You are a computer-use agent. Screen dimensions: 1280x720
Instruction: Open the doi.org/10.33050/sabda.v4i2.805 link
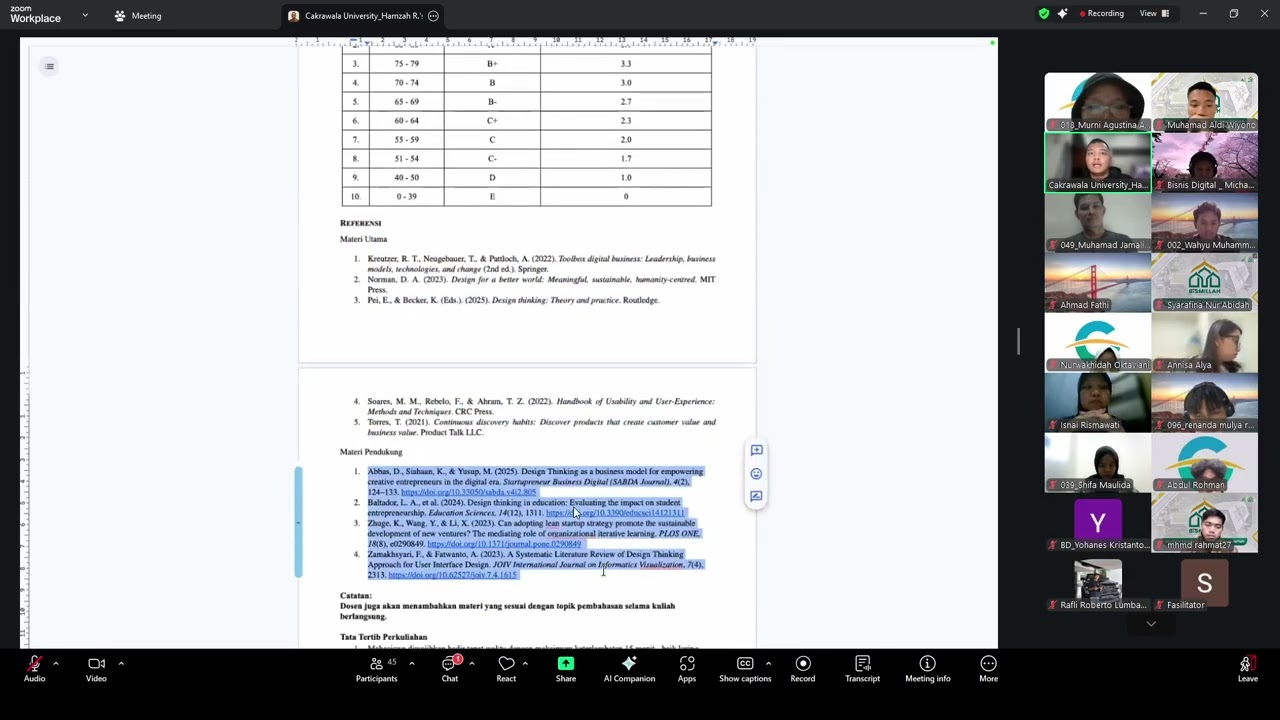tap(468, 492)
